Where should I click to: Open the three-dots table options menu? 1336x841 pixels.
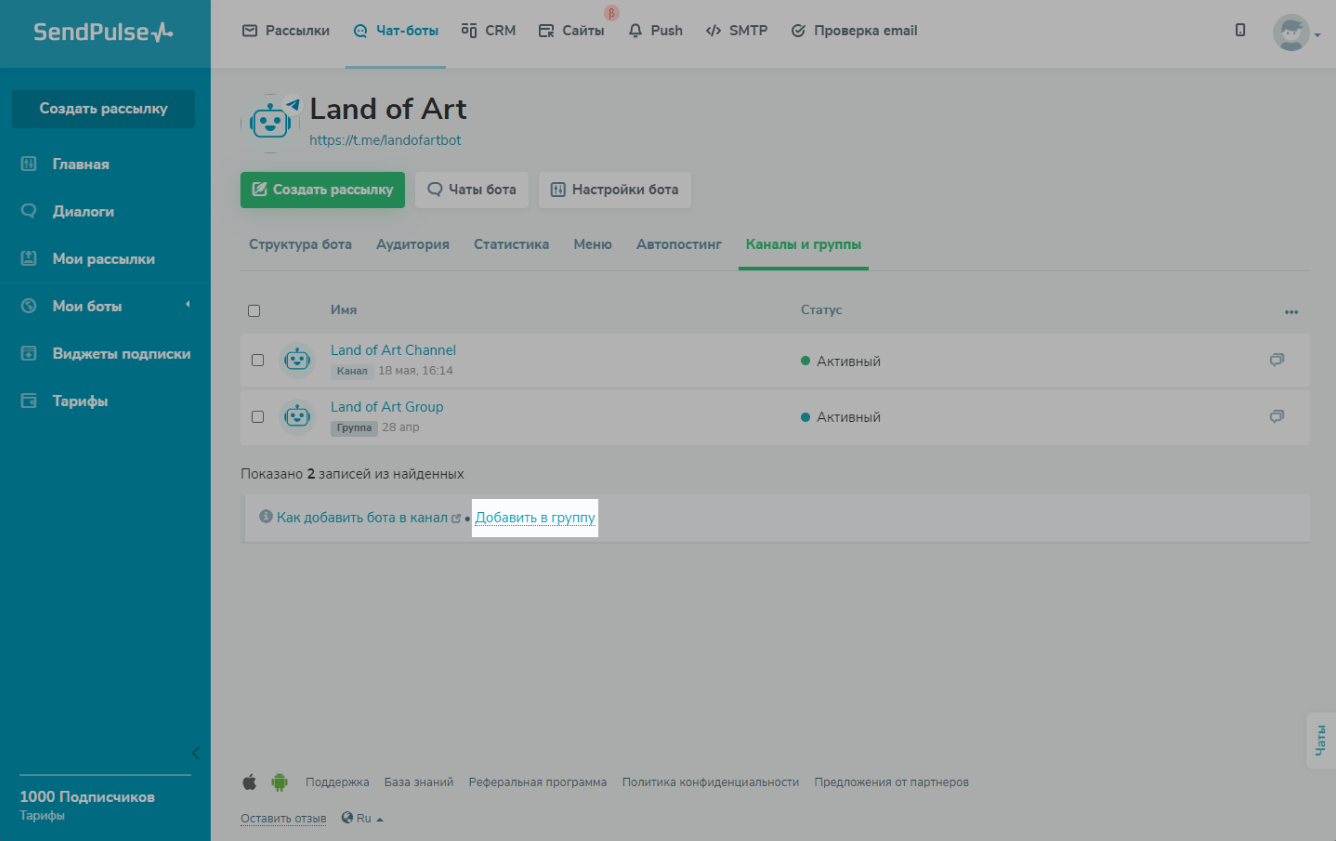pos(1291,311)
